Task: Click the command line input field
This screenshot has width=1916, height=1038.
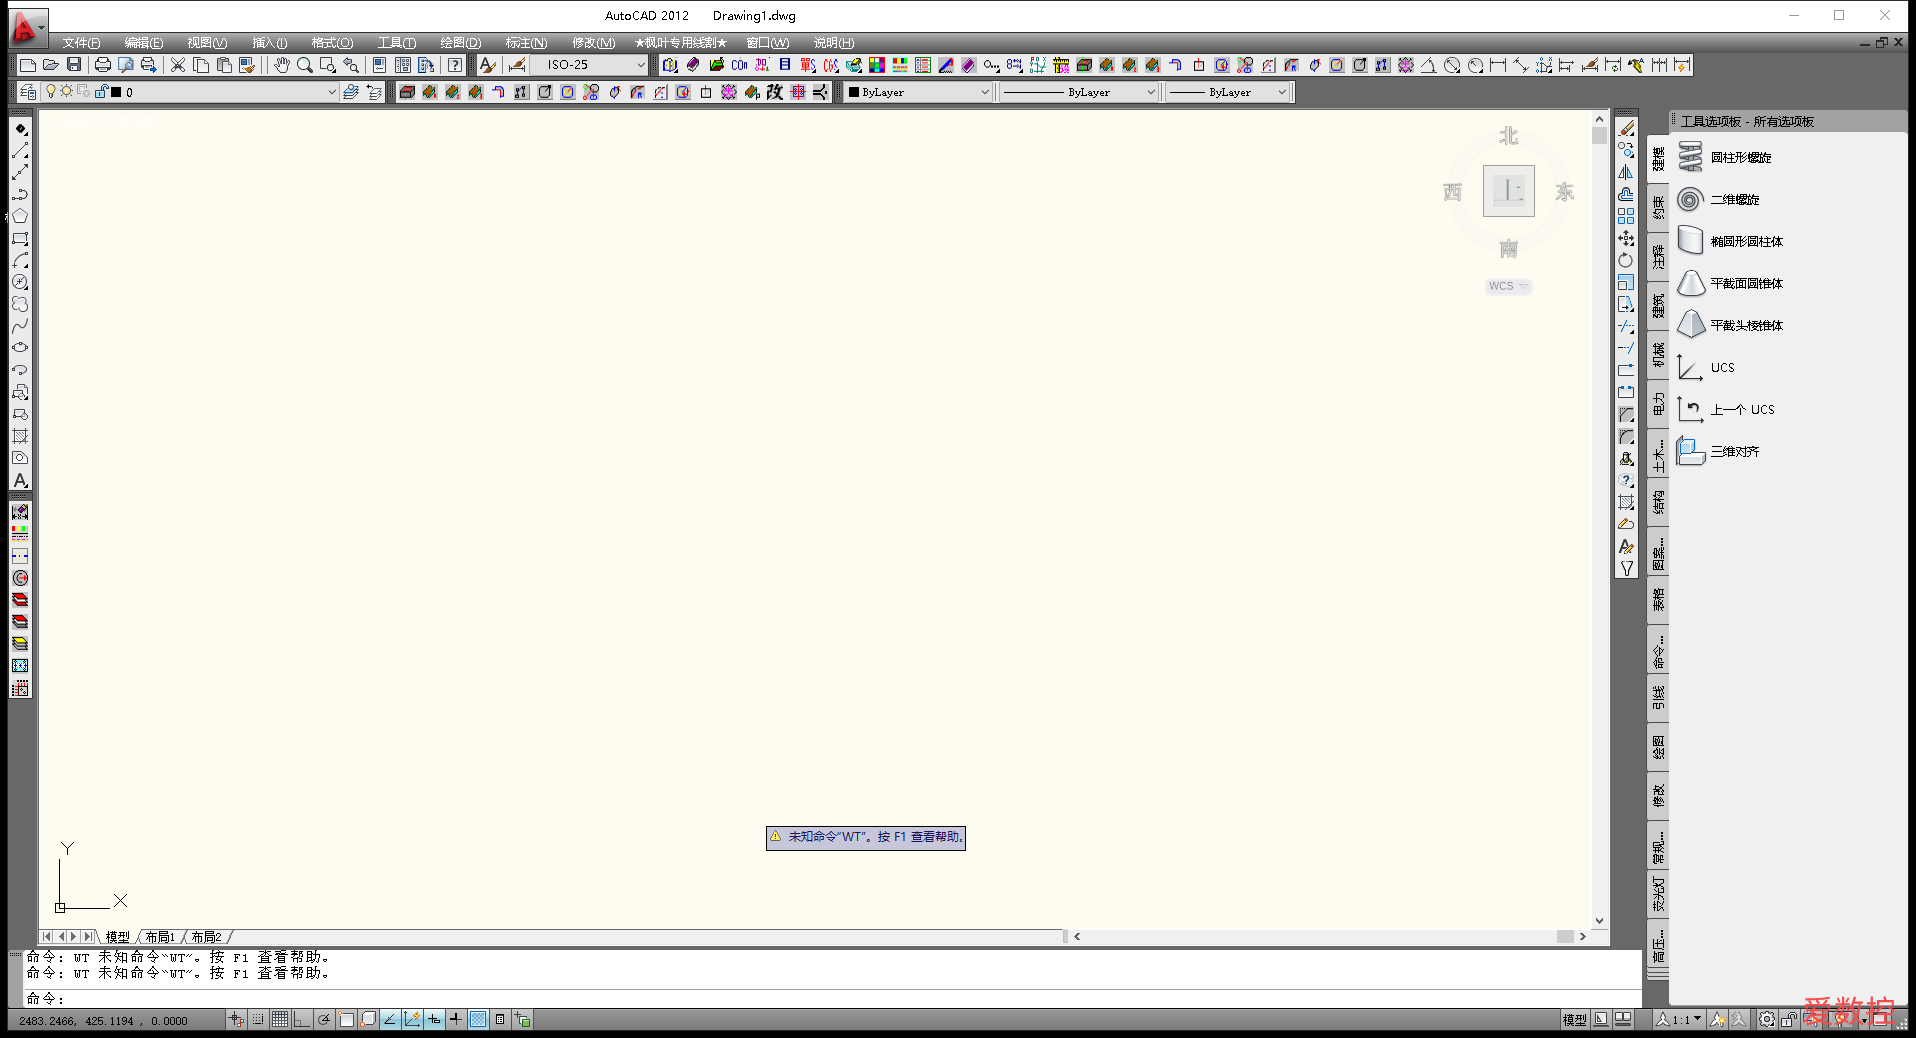Action: tap(832, 999)
